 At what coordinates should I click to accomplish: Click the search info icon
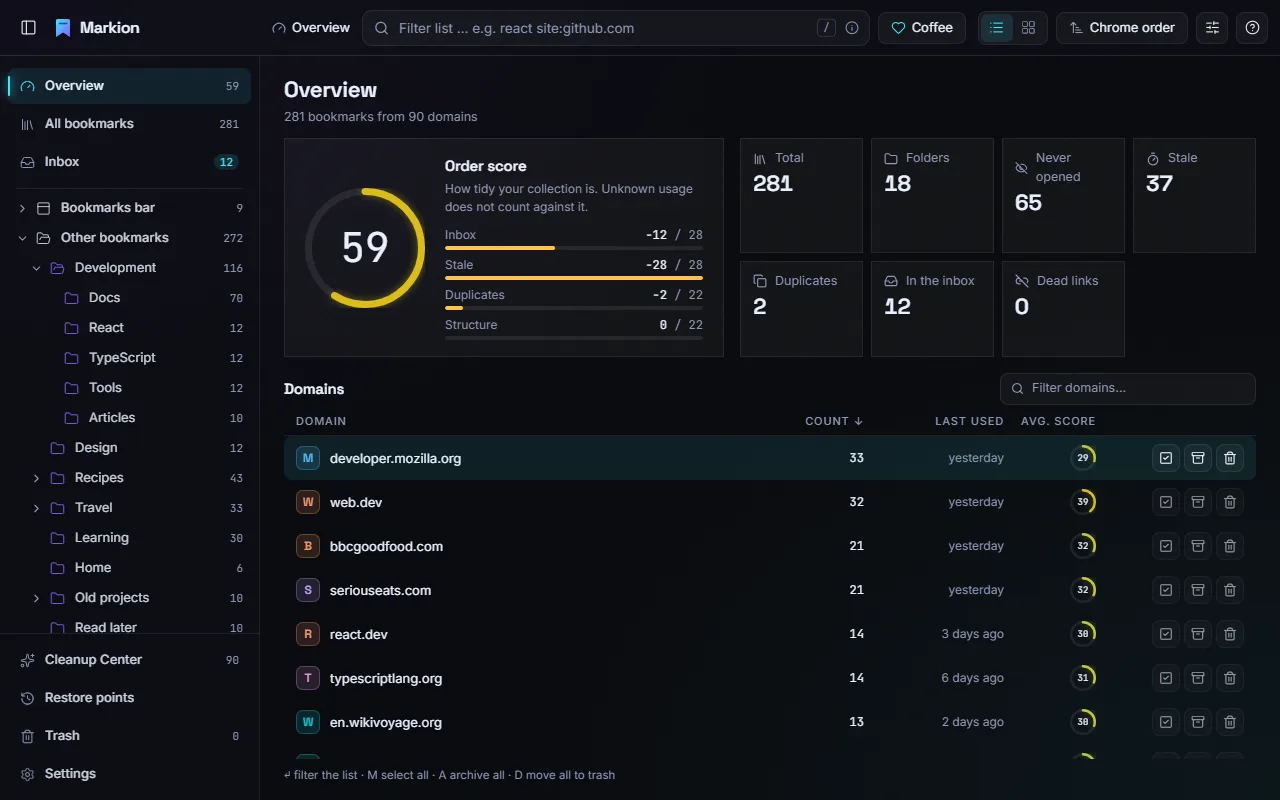pyautogui.click(x=852, y=28)
